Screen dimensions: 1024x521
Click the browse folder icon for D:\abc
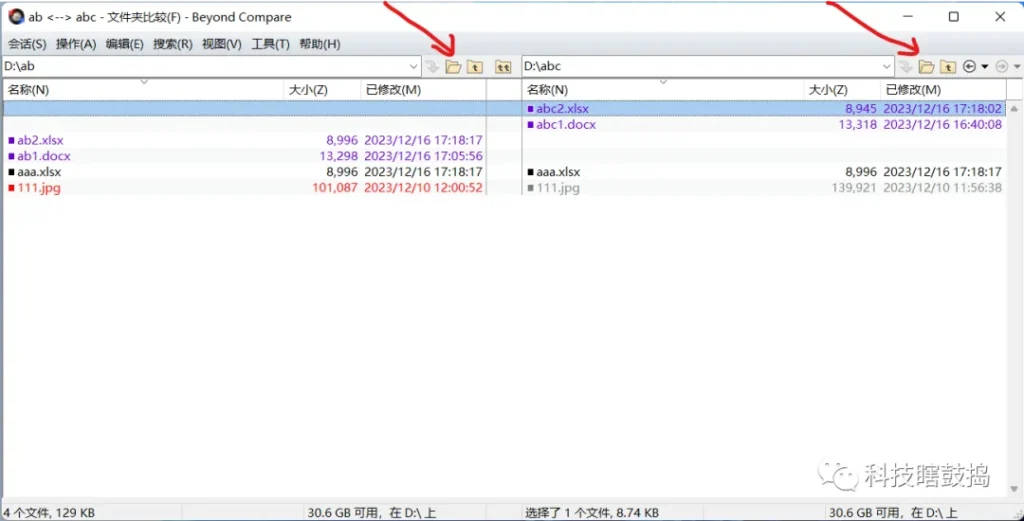tap(926, 67)
